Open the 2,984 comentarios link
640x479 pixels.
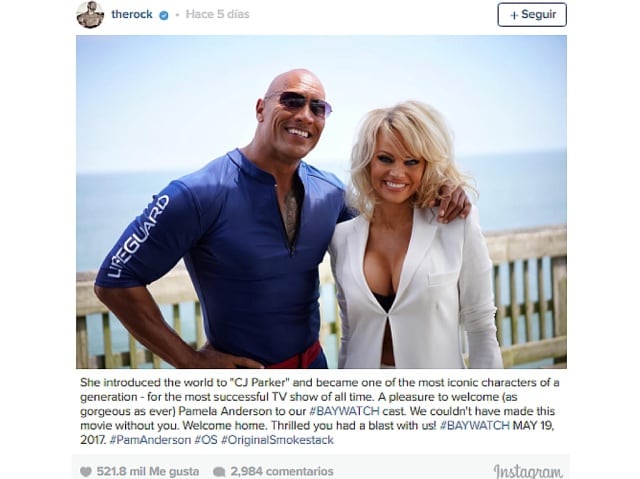[x=282, y=472]
